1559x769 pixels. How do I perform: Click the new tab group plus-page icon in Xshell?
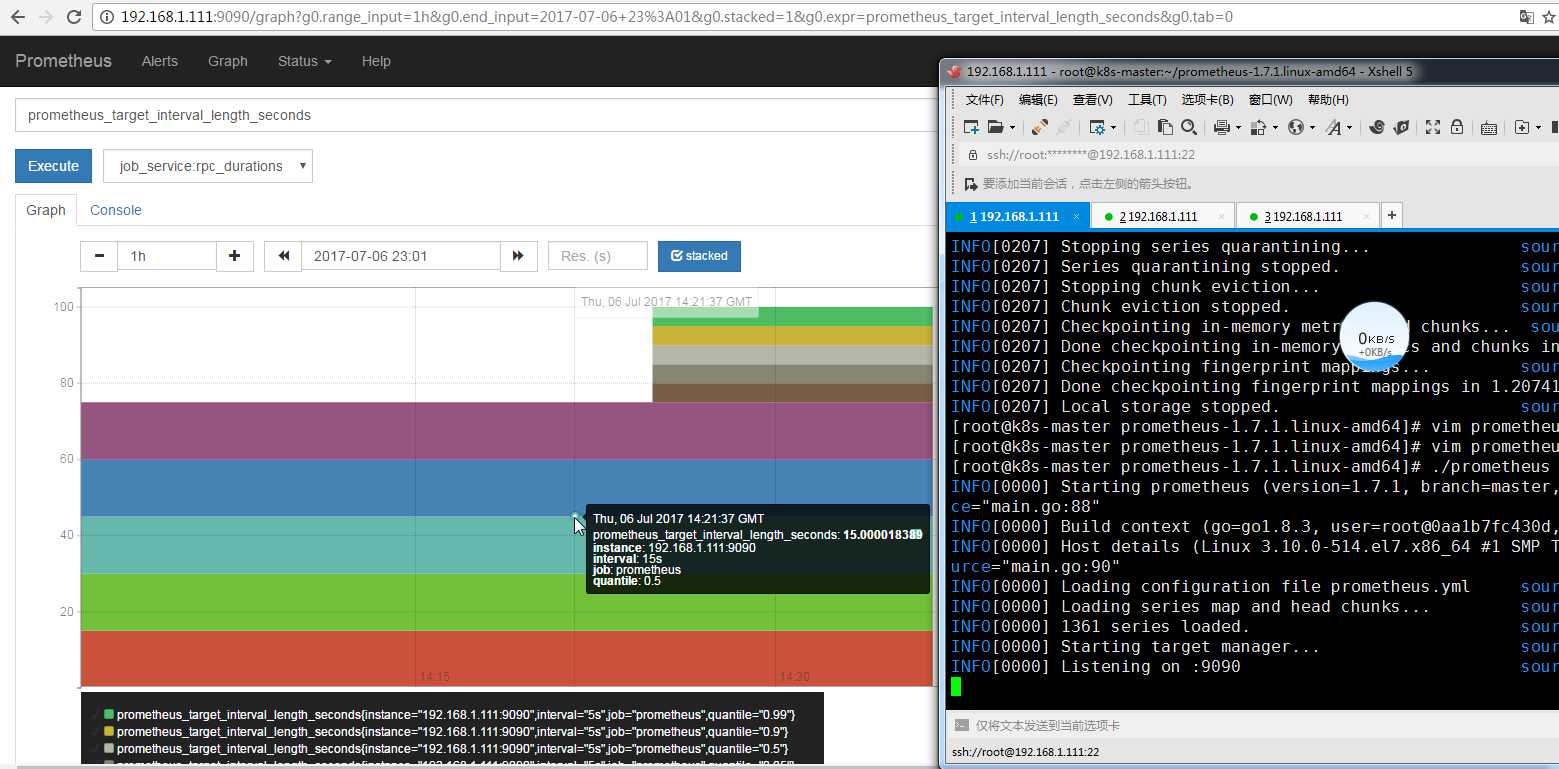1522,127
